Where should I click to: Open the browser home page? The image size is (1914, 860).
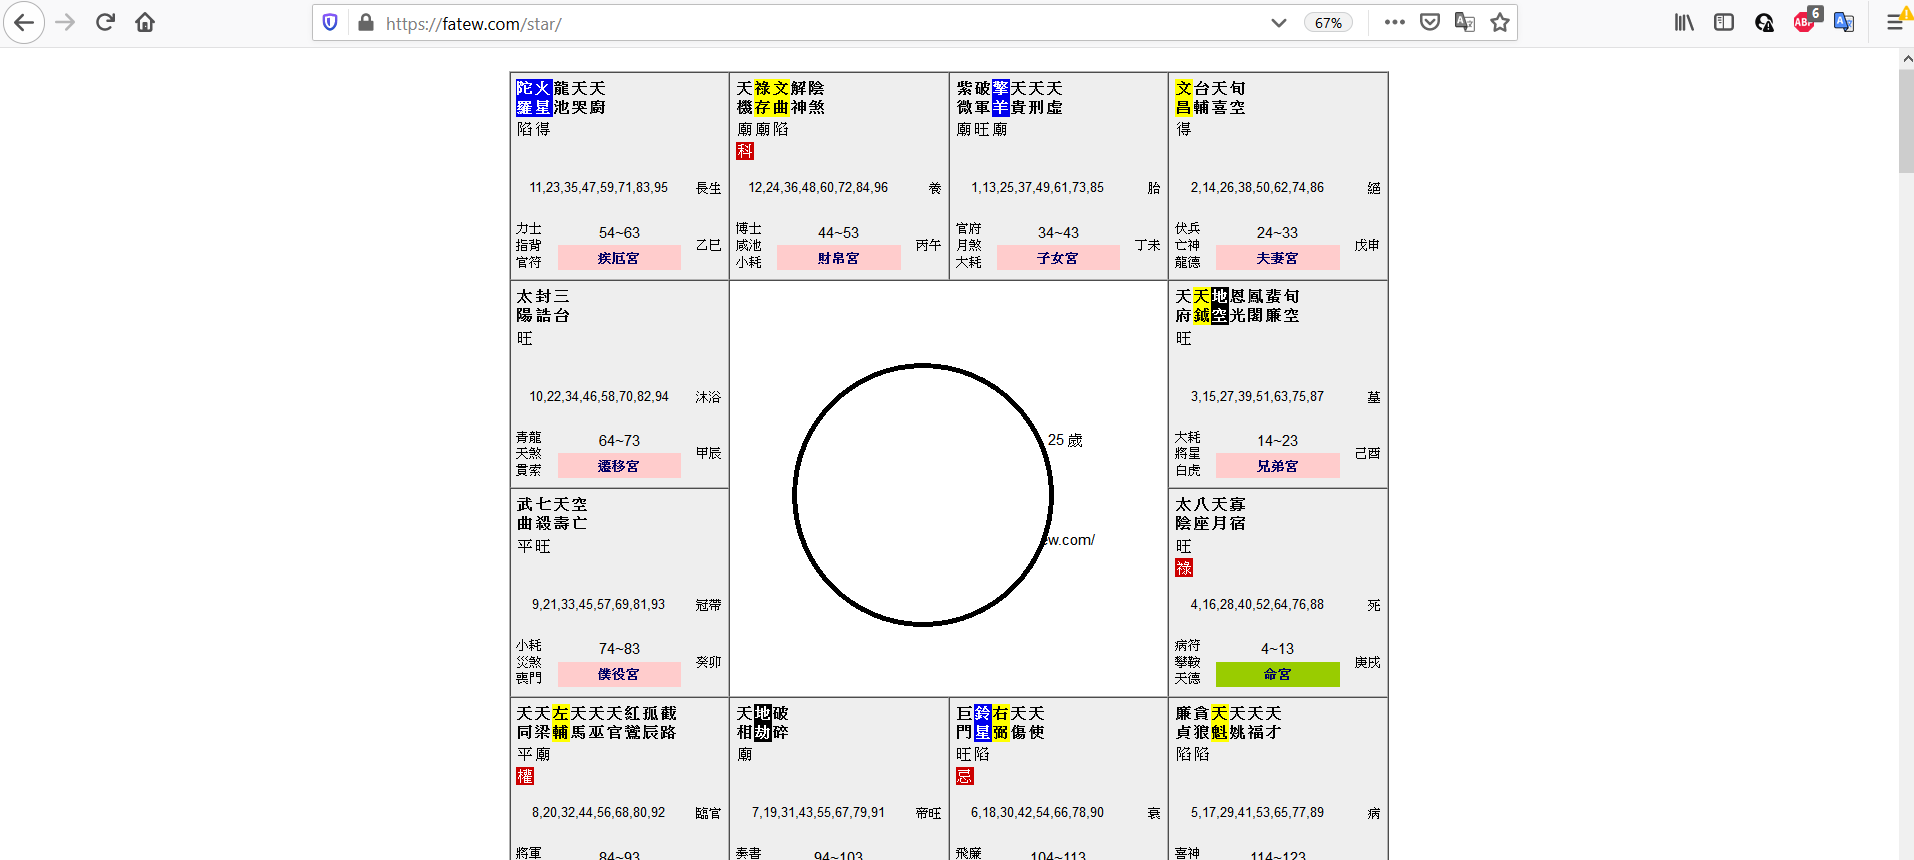tap(145, 22)
